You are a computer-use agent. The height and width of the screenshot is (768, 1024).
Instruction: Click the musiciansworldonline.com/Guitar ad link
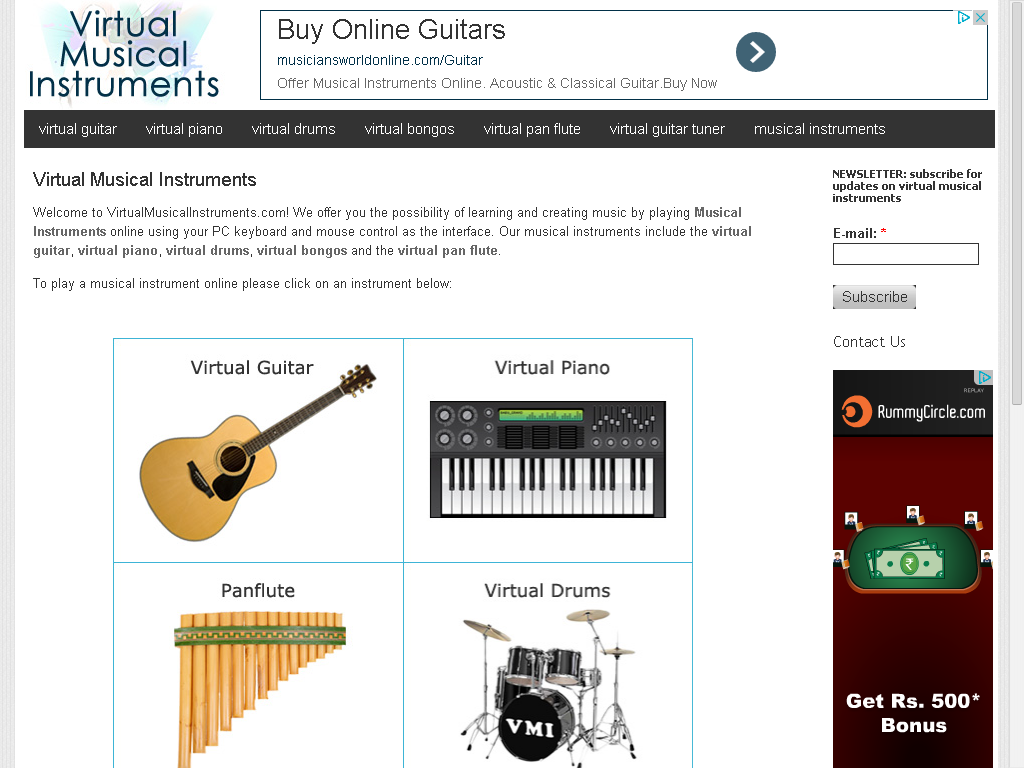[379, 60]
